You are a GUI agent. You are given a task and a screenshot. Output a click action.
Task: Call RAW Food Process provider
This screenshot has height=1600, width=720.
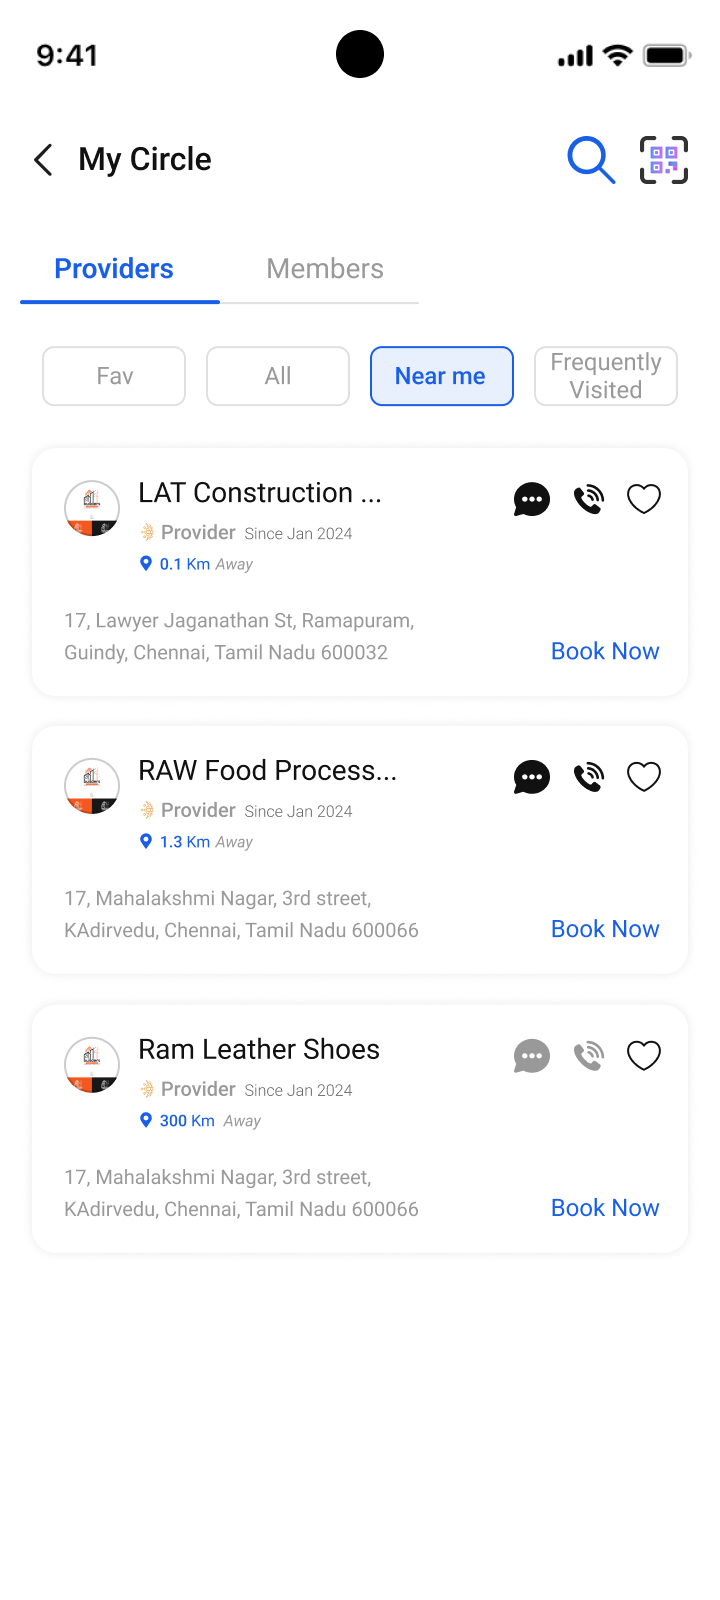click(x=589, y=777)
